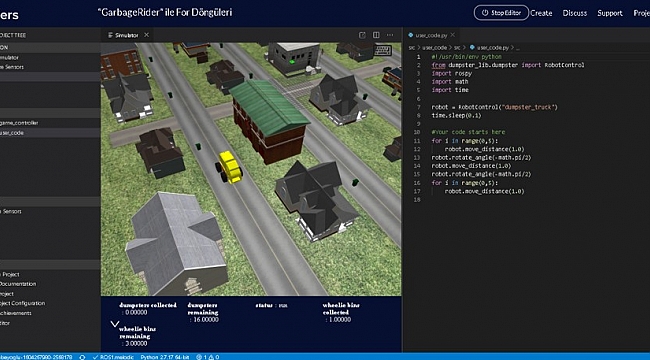Place cursor on the shebang line 1

466,57
